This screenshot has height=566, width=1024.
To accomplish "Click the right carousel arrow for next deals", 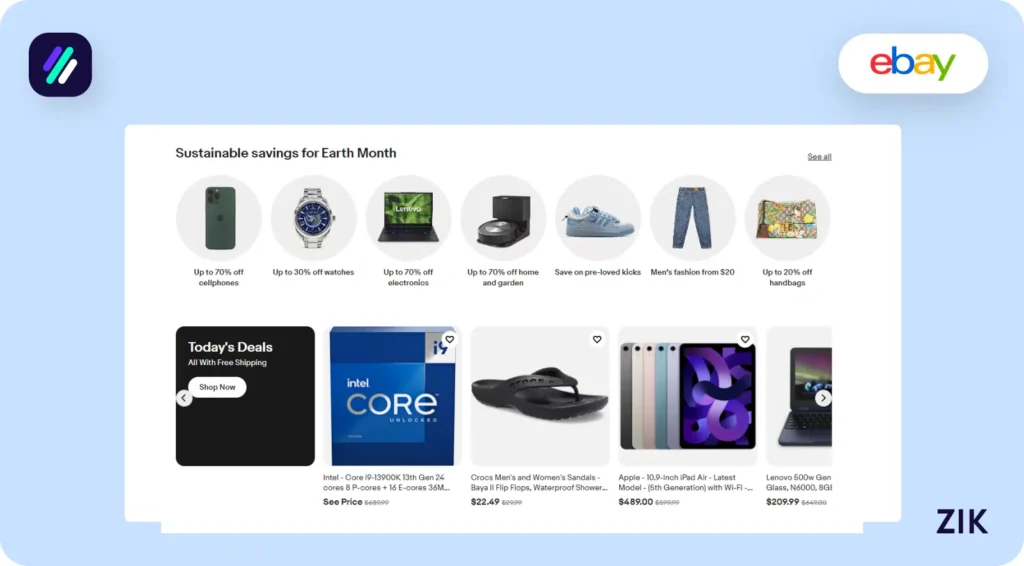I will click(823, 398).
